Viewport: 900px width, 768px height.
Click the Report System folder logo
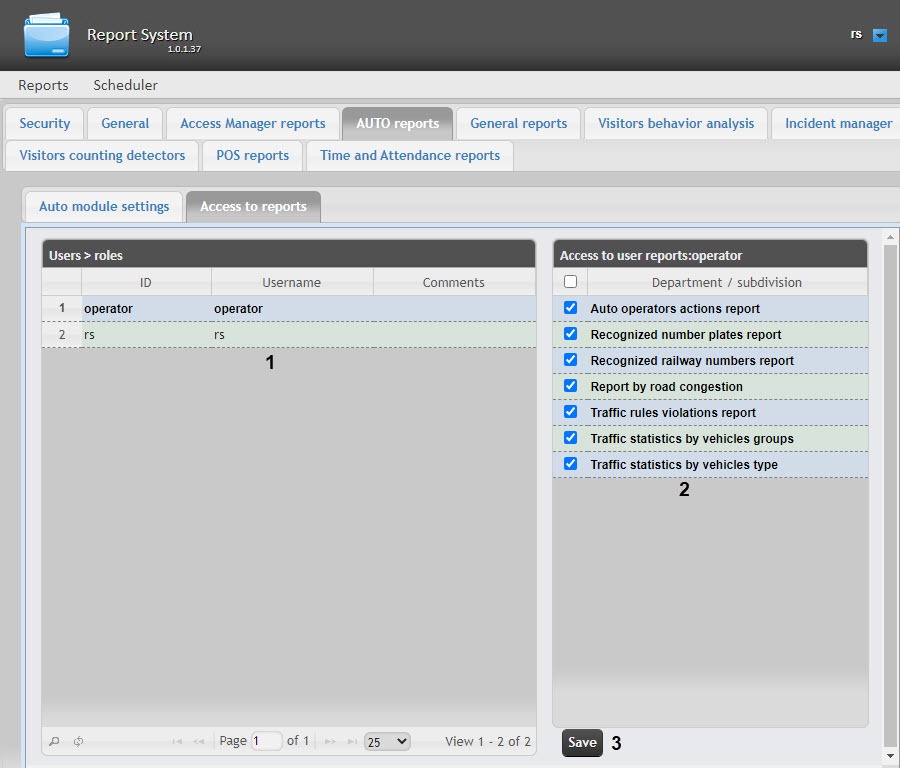[x=47, y=35]
